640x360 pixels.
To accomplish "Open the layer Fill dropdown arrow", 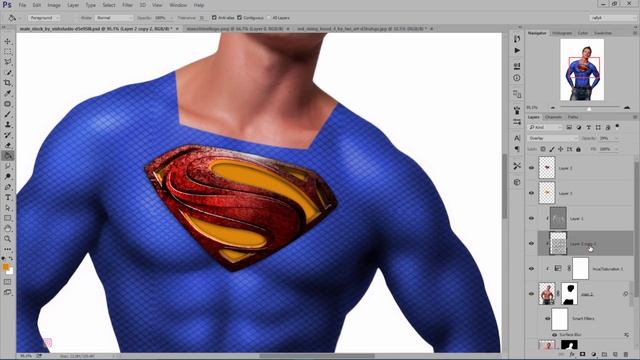I will click(616, 149).
